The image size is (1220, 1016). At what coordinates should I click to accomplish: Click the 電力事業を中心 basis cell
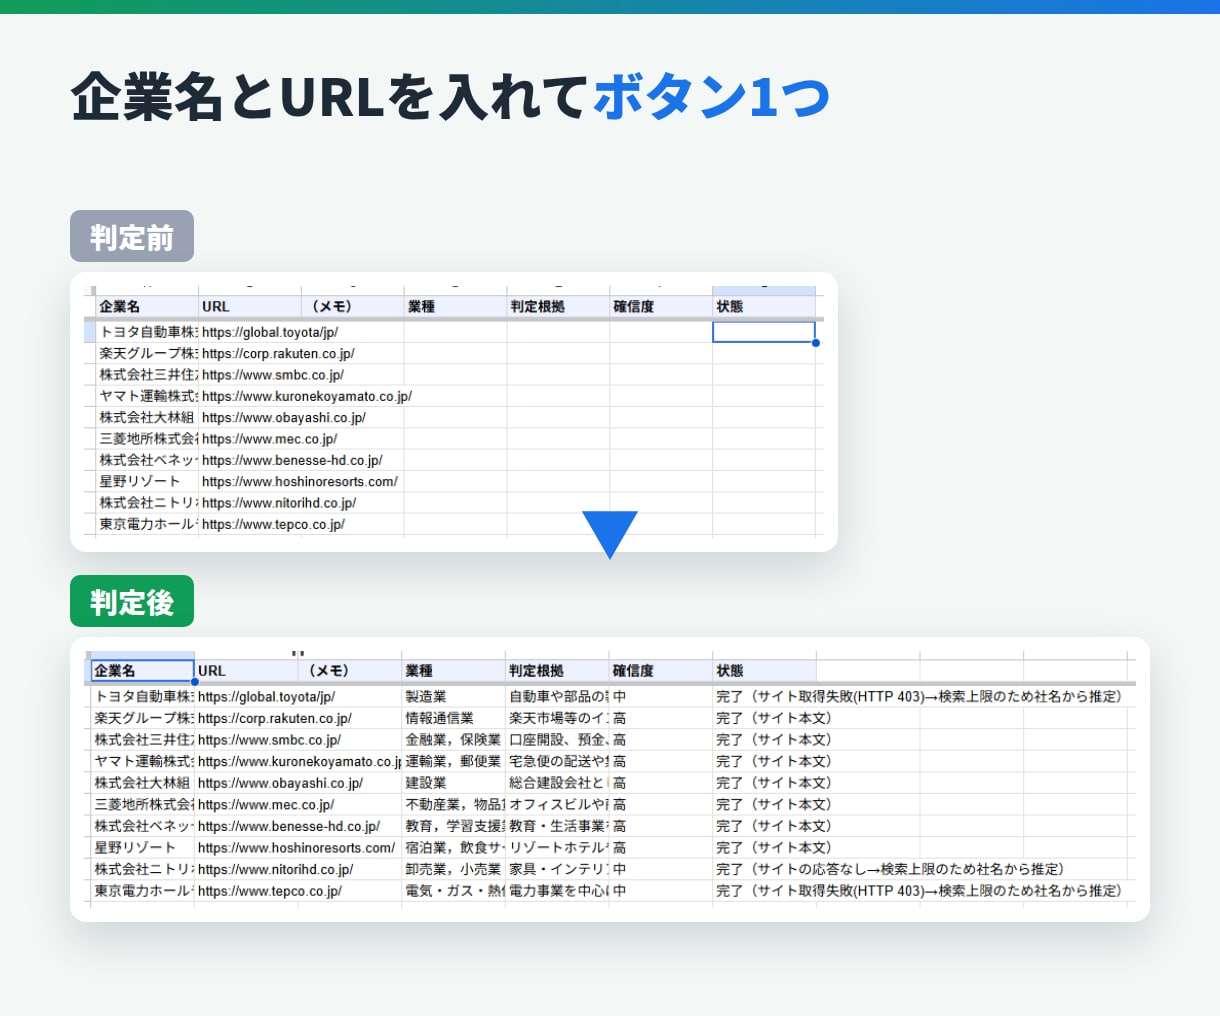[x=557, y=890]
